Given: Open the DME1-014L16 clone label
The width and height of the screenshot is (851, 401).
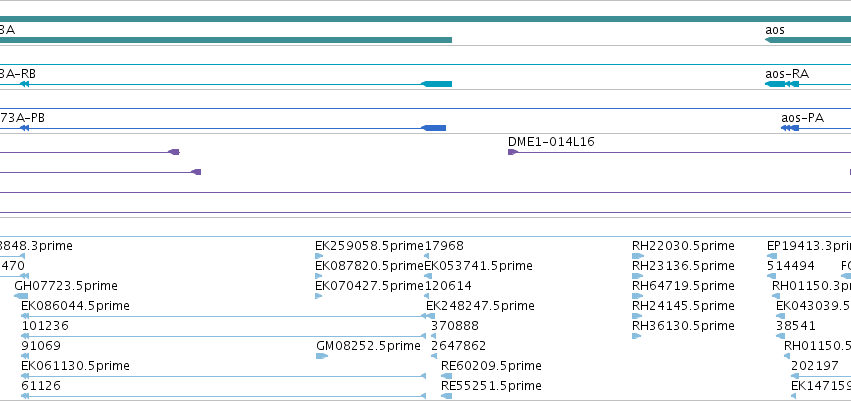Looking at the screenshot, I should coord(551,142).
